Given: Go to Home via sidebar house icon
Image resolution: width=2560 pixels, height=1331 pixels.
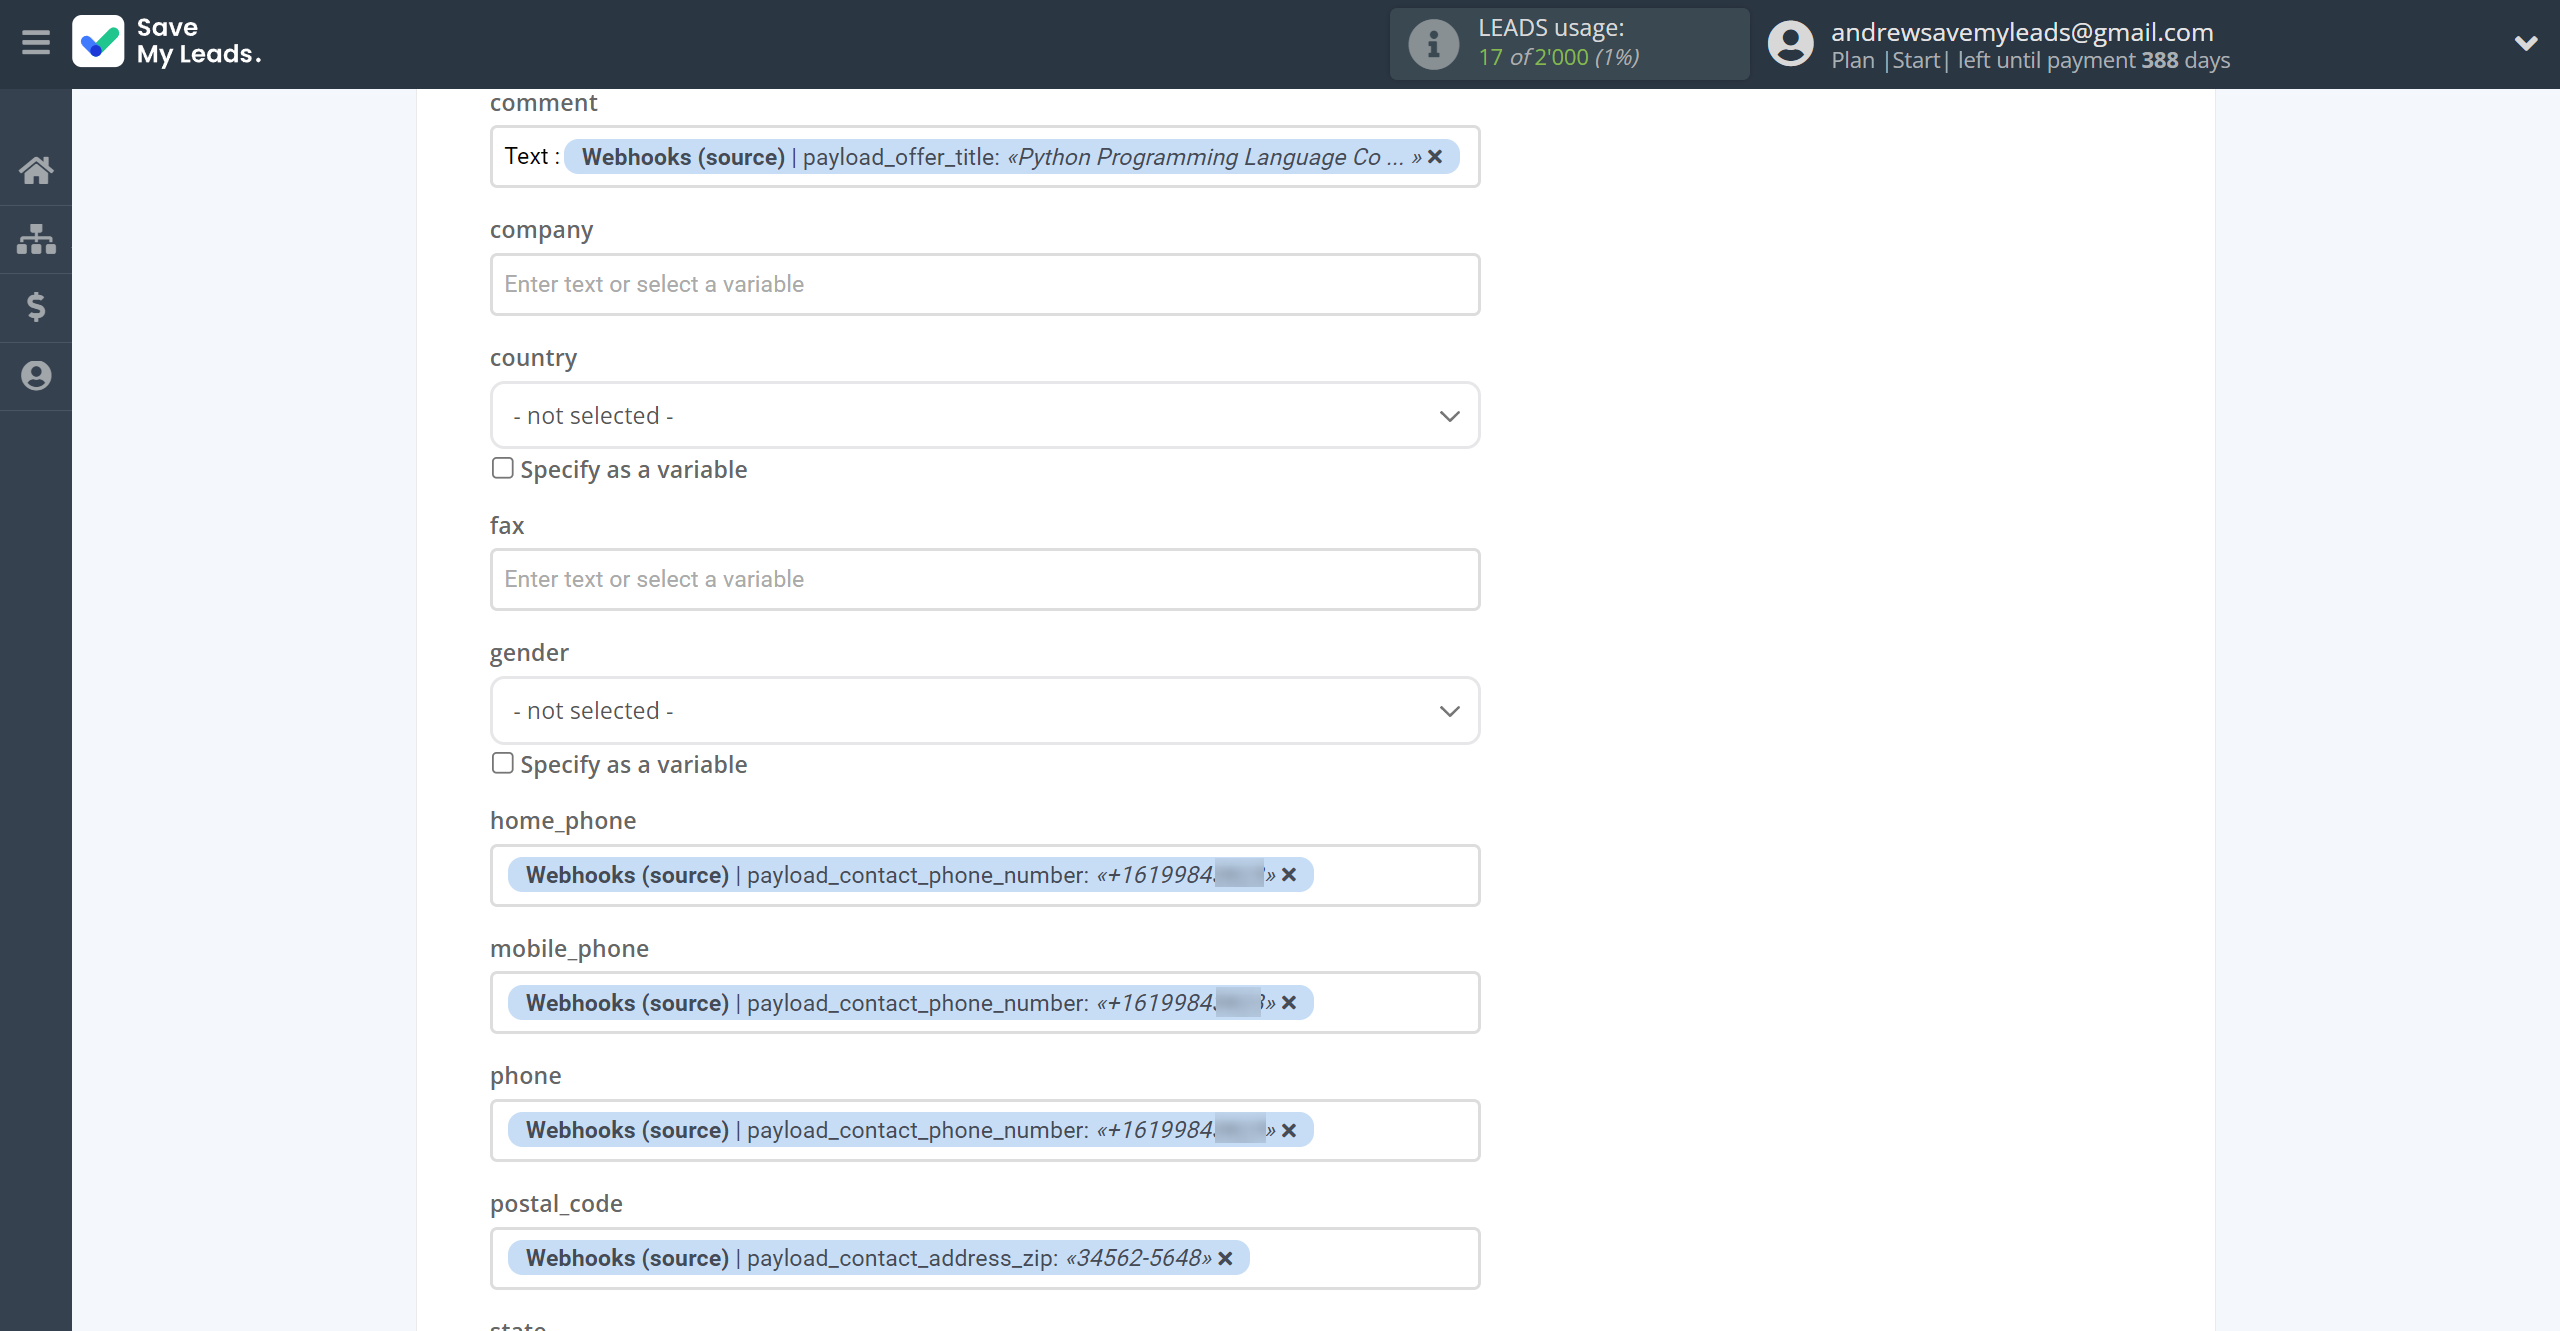Looking at the screenshot, I should click(36, 170).
